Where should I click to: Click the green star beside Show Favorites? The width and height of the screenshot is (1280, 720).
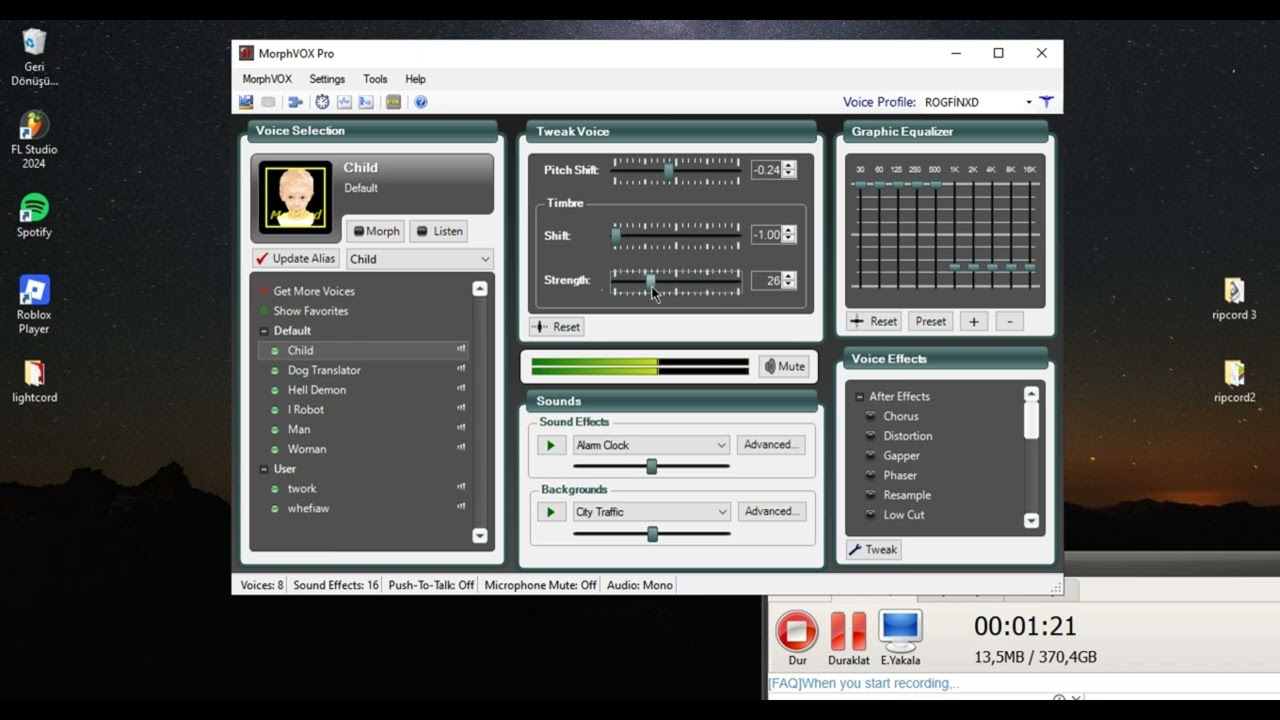(x=264, y=311)
